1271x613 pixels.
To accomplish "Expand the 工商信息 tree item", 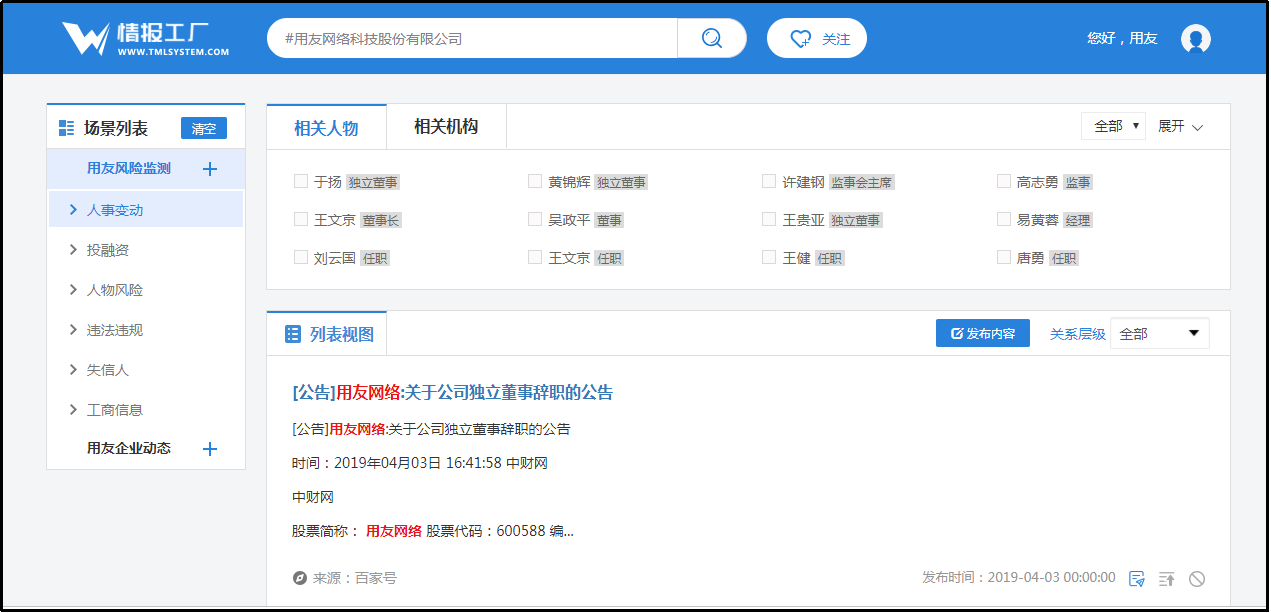I will (x=73, y=410).
